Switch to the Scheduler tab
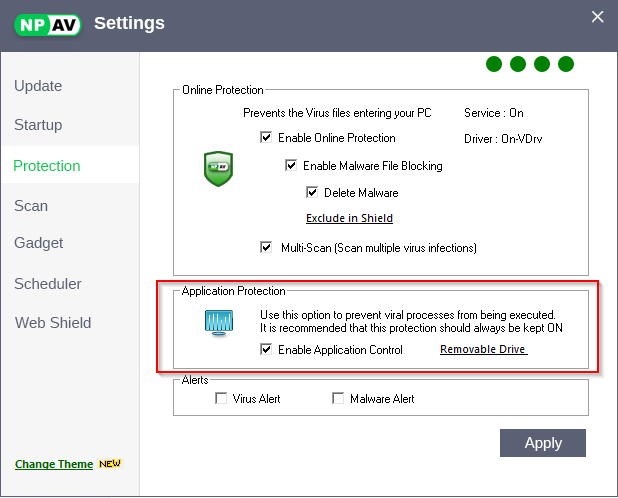This screenshot has width=618, height=498. pos(48,284)
